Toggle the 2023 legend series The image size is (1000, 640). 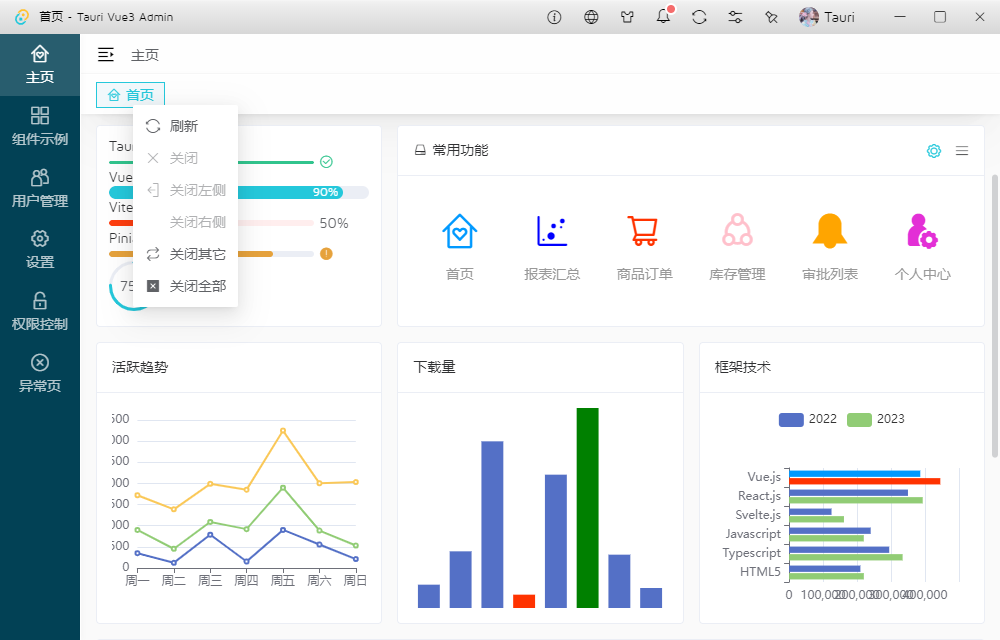pos(876,419)
